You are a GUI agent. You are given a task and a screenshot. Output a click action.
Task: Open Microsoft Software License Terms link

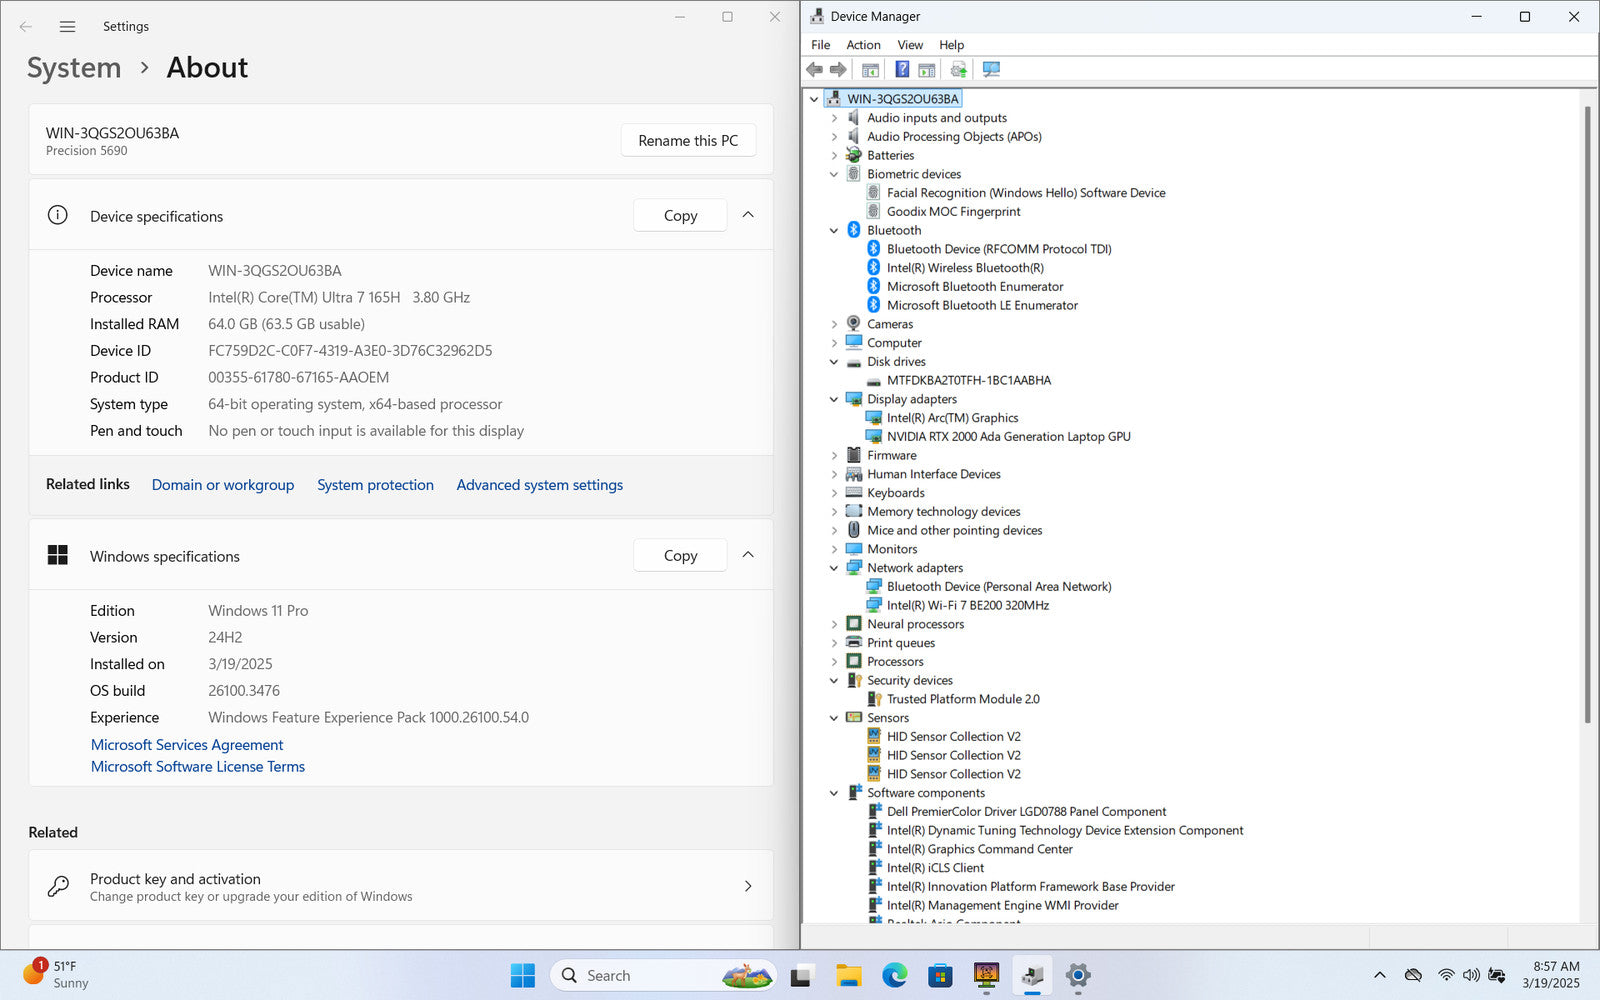pos(198,767)
